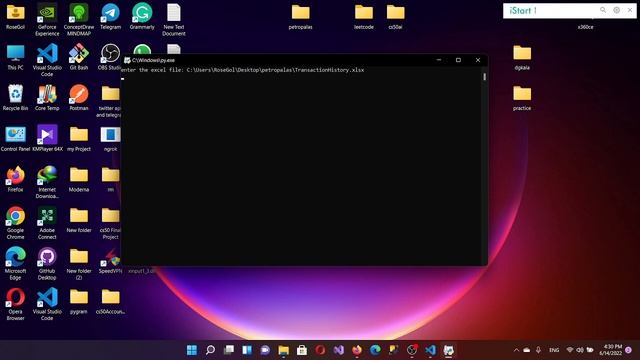The height and width of the screenshot is (360, 640).
Task: Select the digikala folder on desktop
Action: pyautogui.click(x=522, y=57)
